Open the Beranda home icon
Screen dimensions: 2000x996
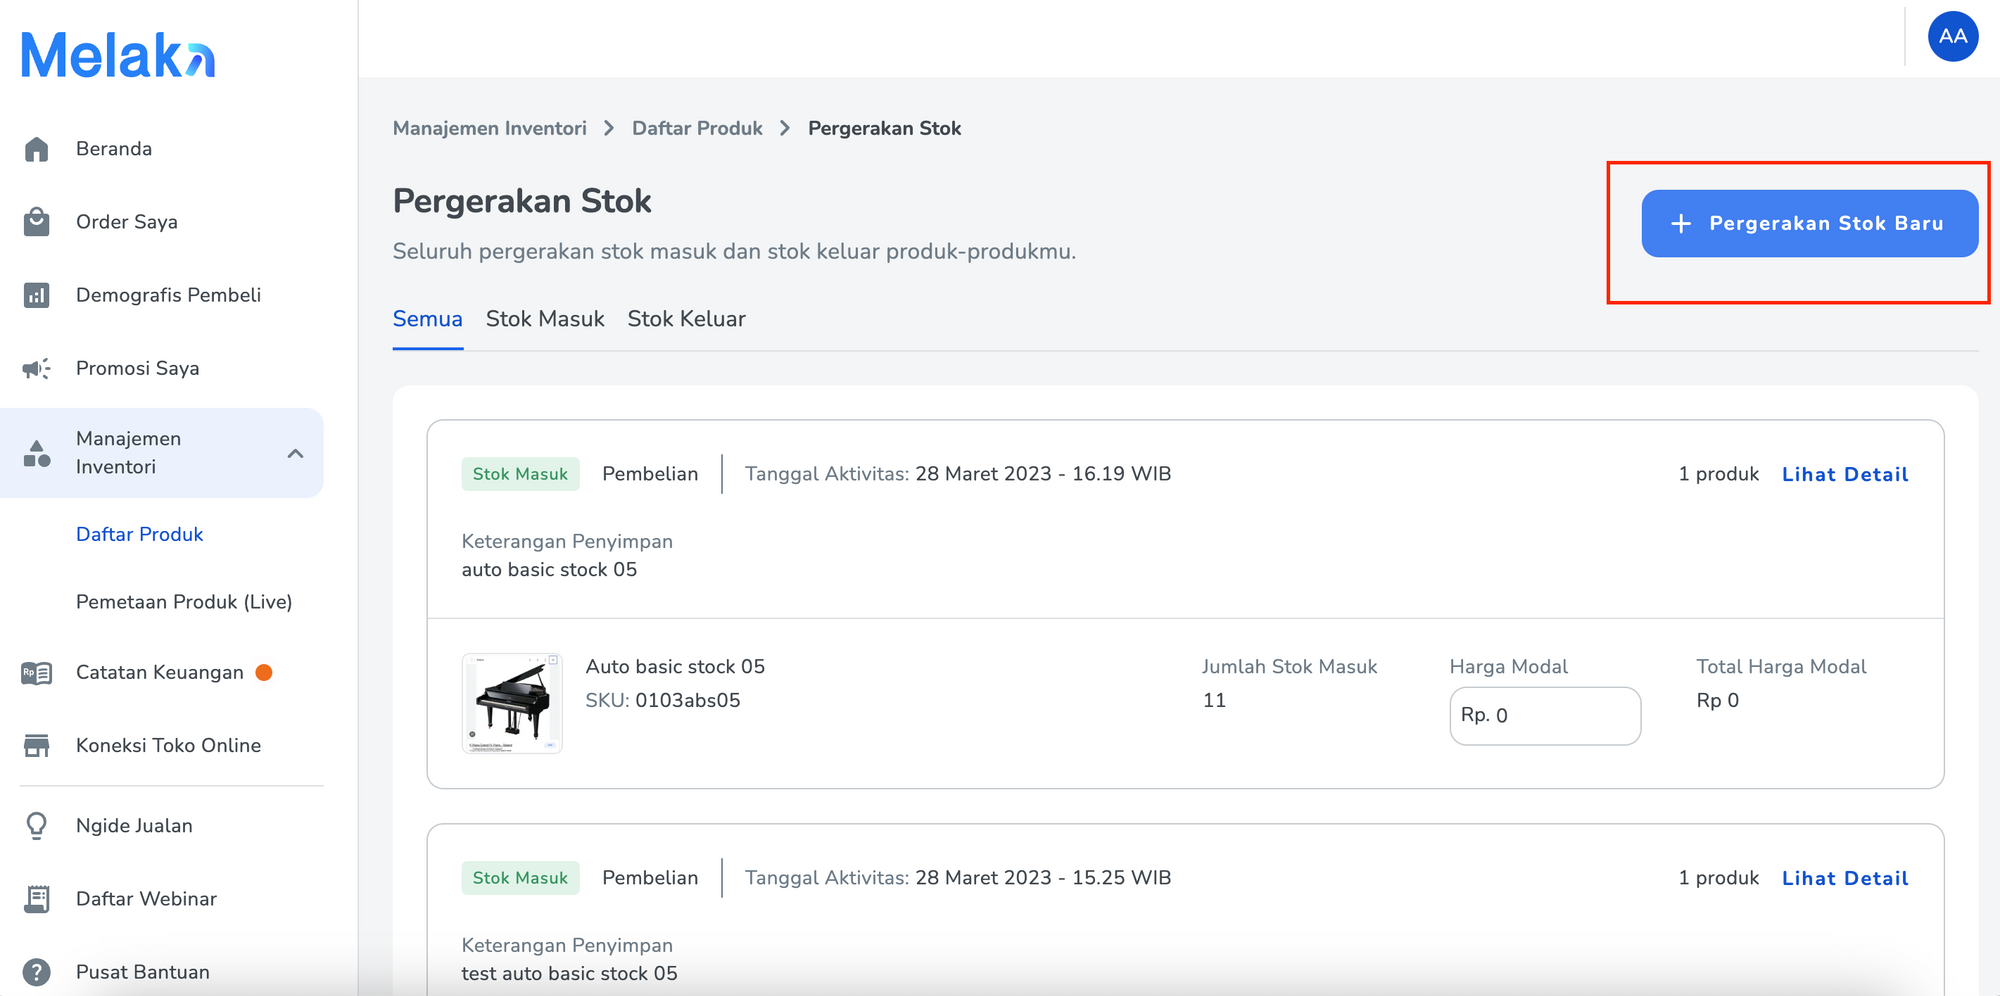click(x=37, y=149)
